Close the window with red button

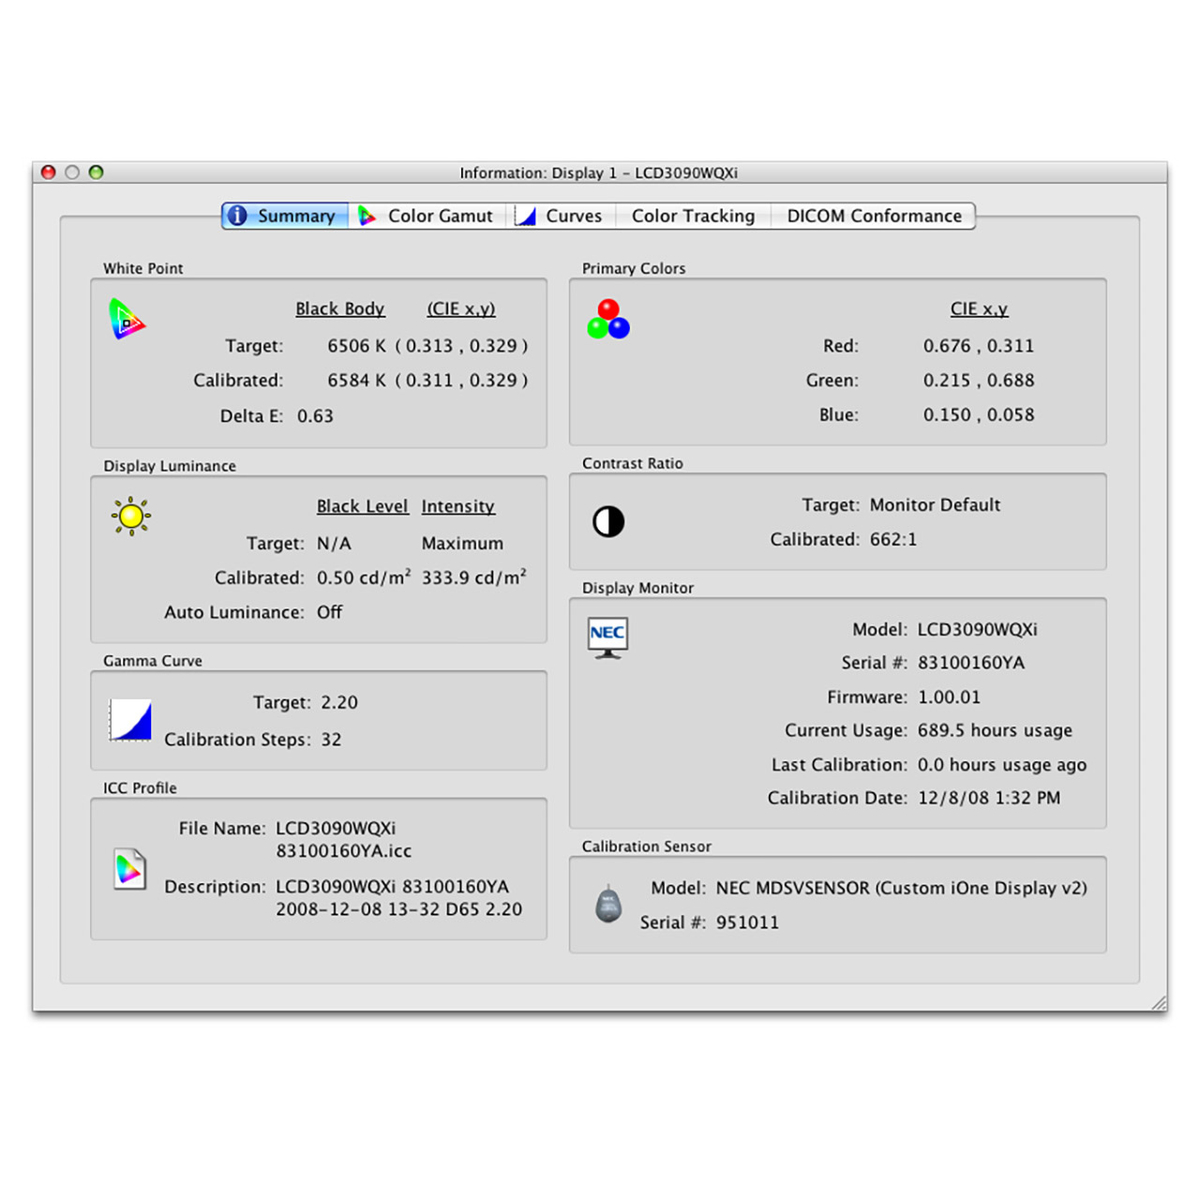[x=48, y=172]
